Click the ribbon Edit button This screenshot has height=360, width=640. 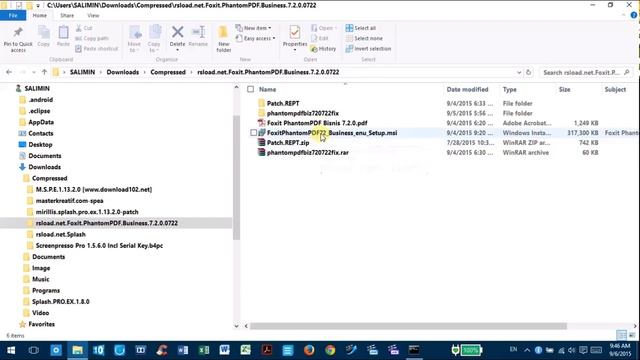tap(320, 38)
